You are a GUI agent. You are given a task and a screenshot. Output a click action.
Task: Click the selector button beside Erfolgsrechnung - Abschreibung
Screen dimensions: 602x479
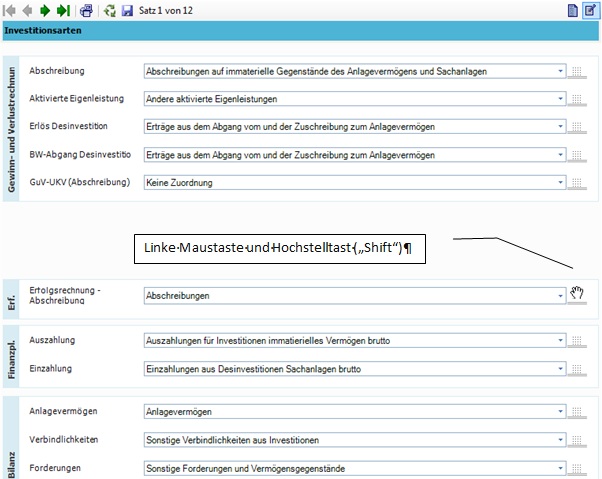click(577, 295)
